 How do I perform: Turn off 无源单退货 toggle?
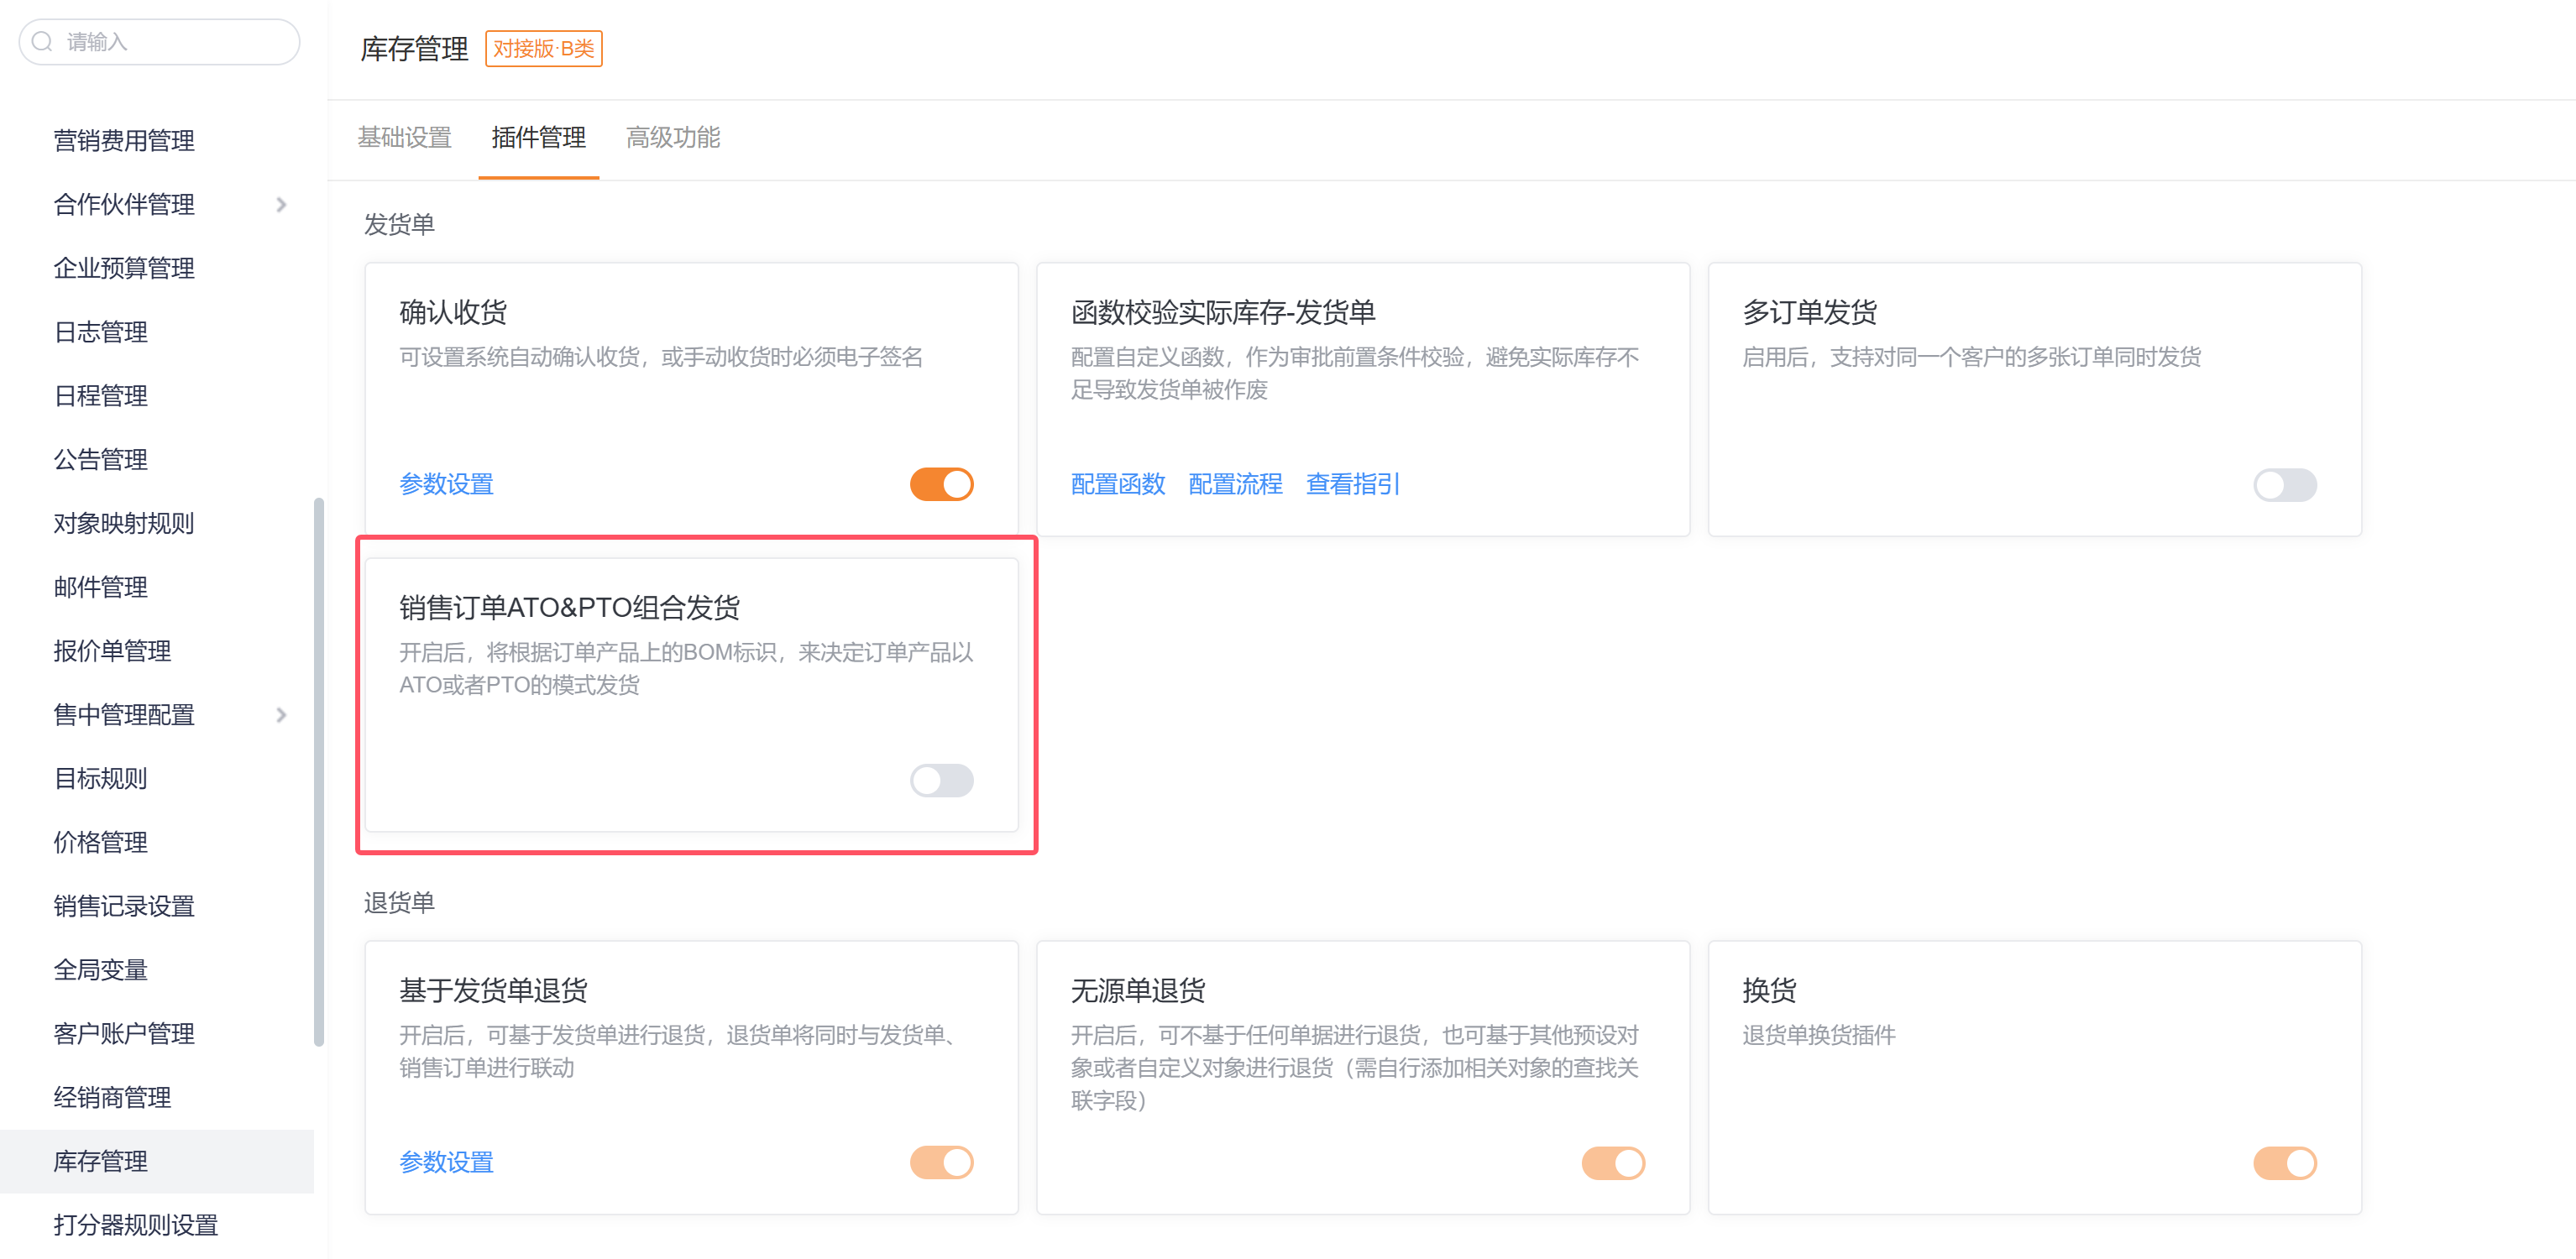(x=1612, y=1163)
